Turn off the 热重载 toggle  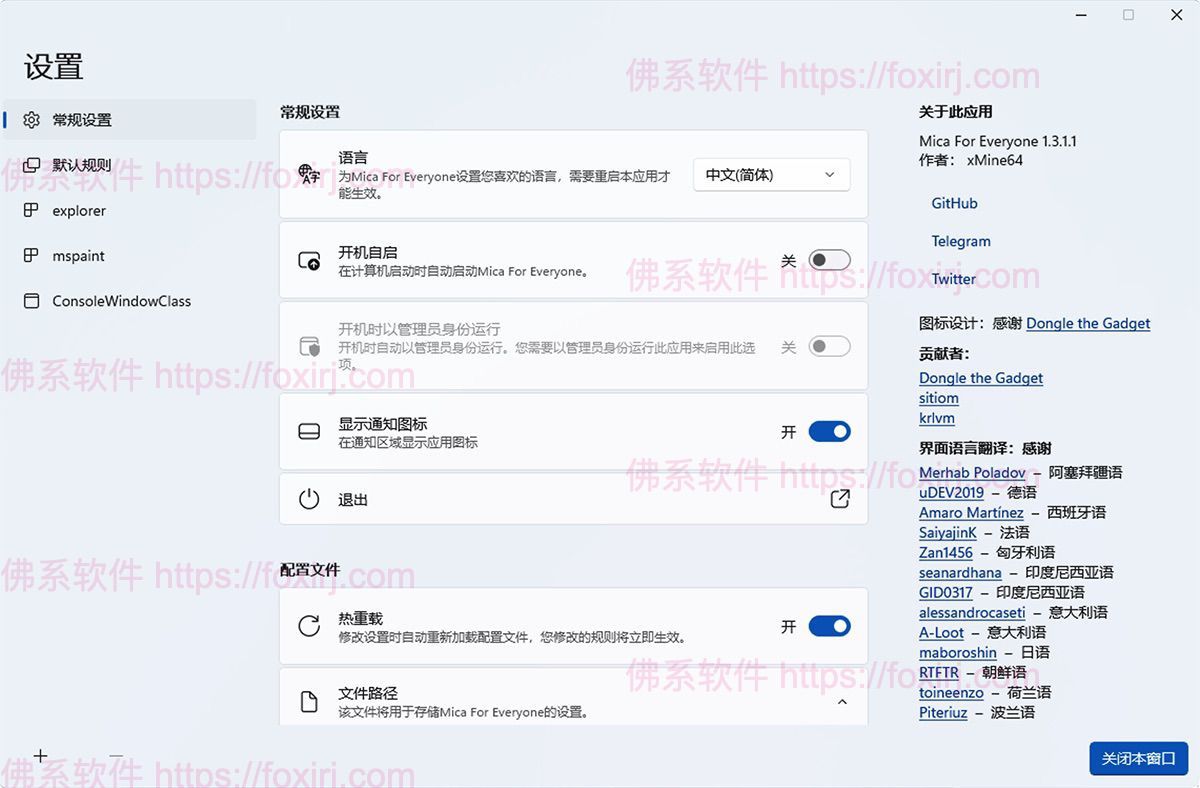pos(827,626)
